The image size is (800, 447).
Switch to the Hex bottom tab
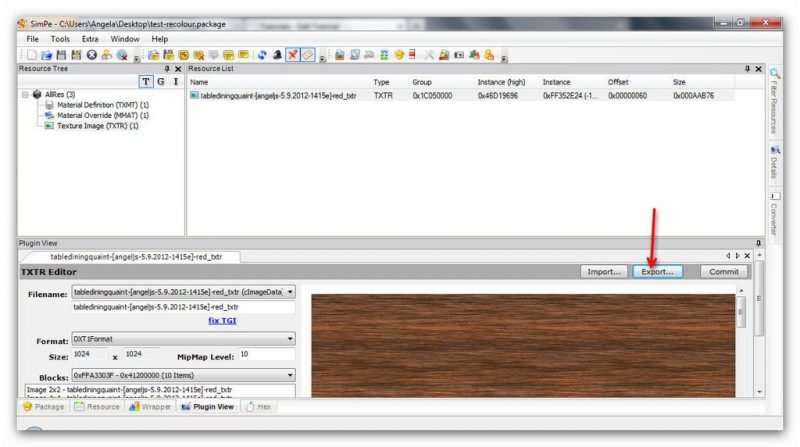tap(259, 407)
